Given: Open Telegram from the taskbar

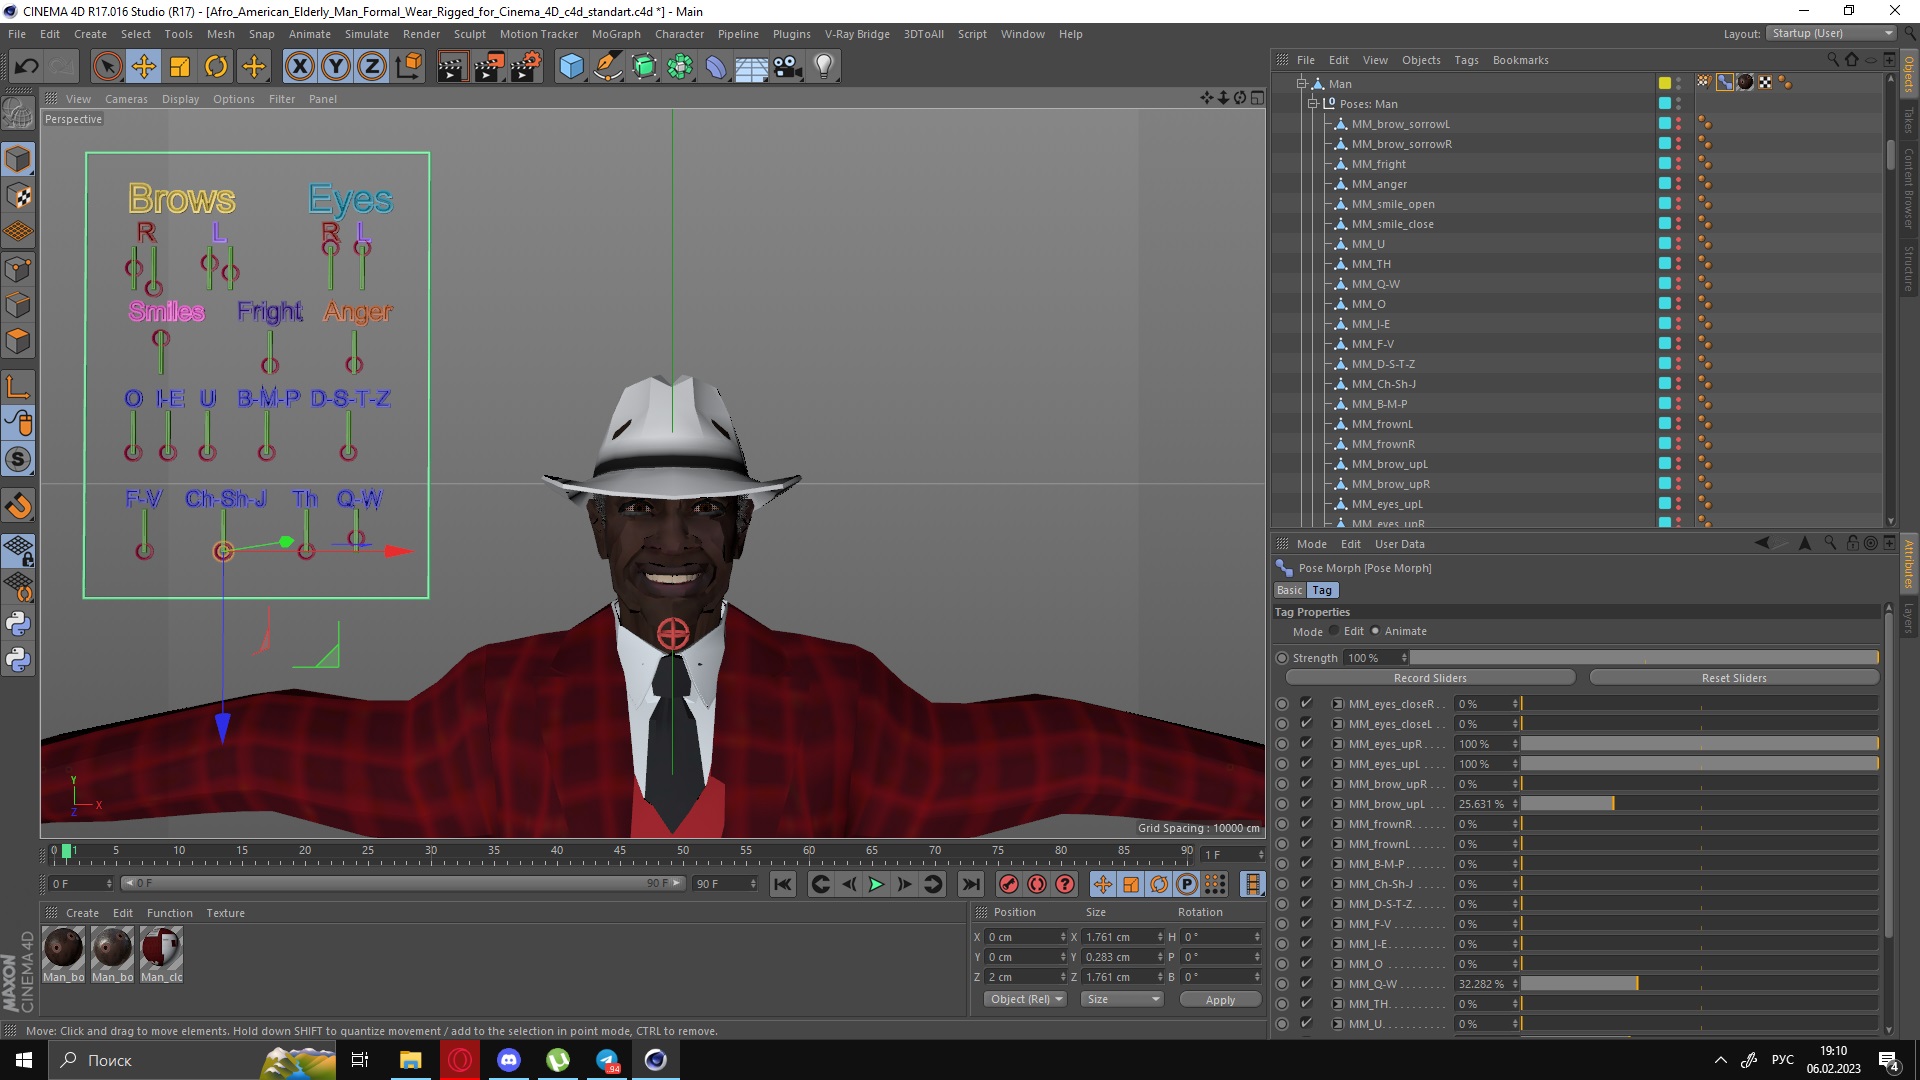Looking at the screenshot, I should pyautogui.click(x=607, y=1060).
